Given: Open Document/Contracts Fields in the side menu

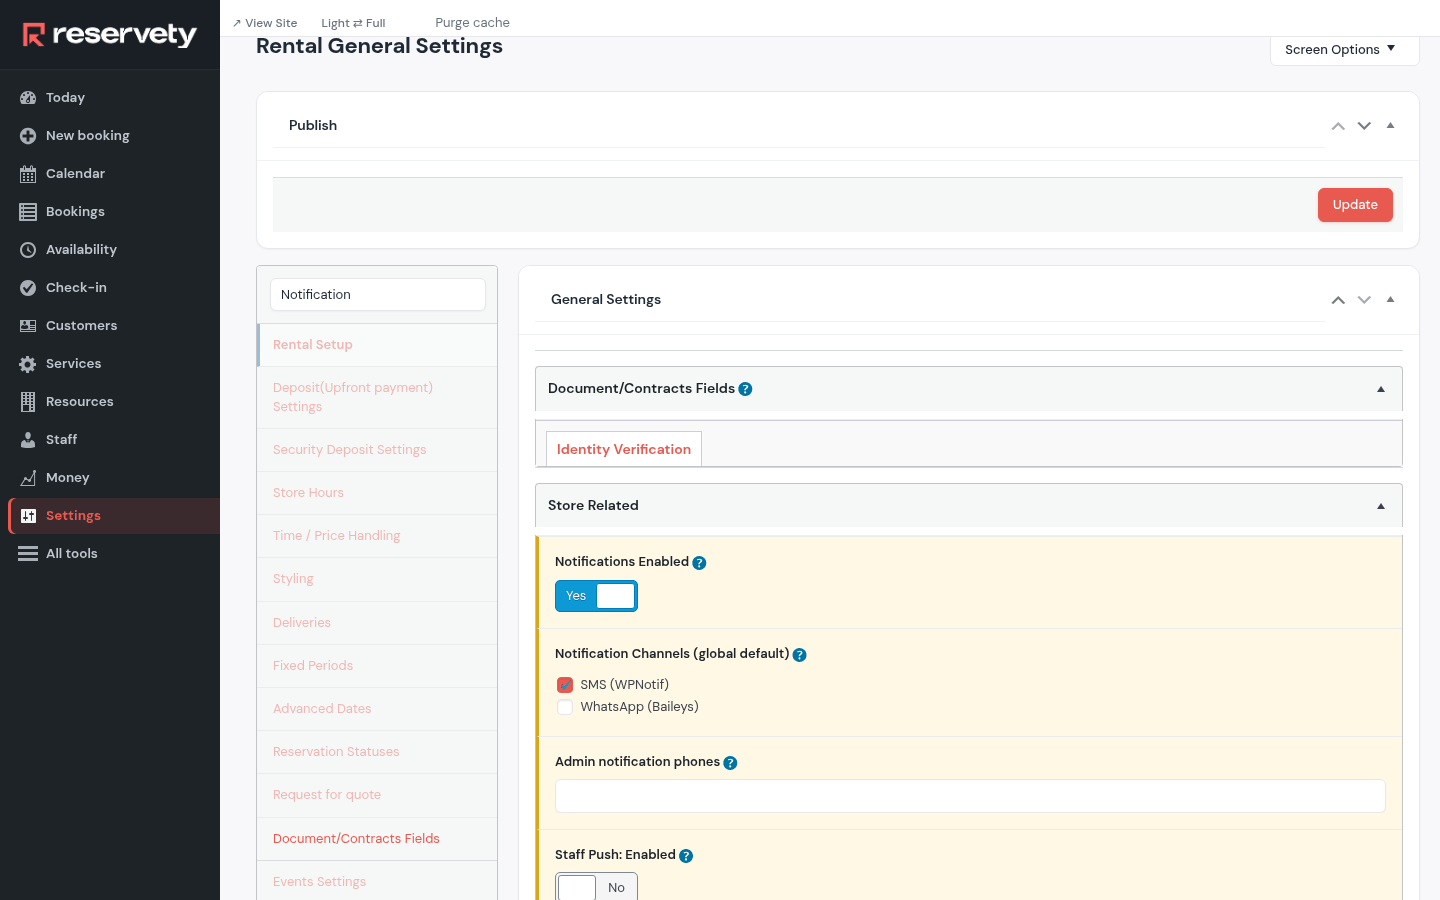Looking at the screenshot, I should pos(377,839).
